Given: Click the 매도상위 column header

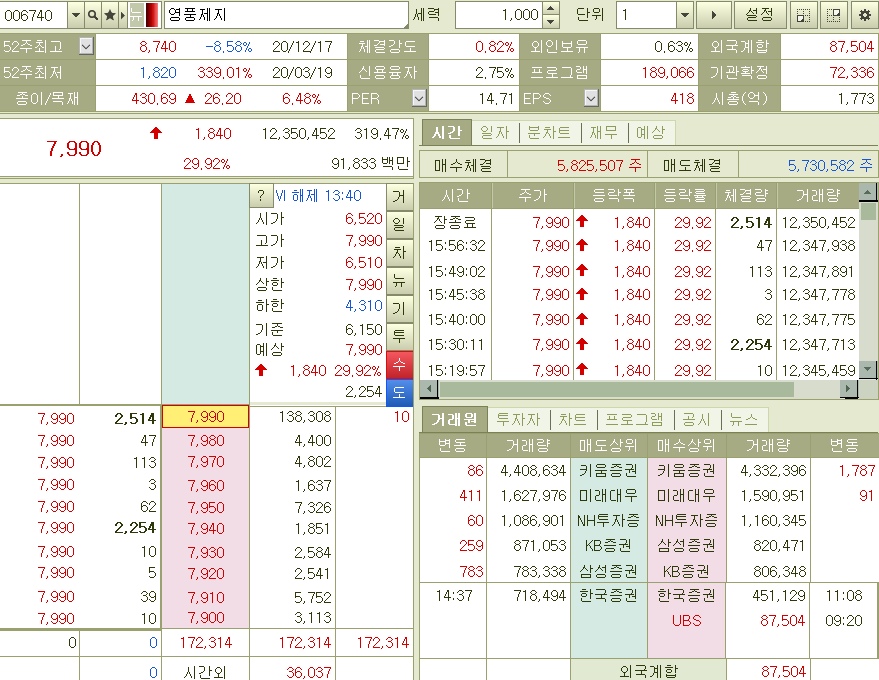Looking at the screenshot, I should pyautogui.click(x=608, y=445).
